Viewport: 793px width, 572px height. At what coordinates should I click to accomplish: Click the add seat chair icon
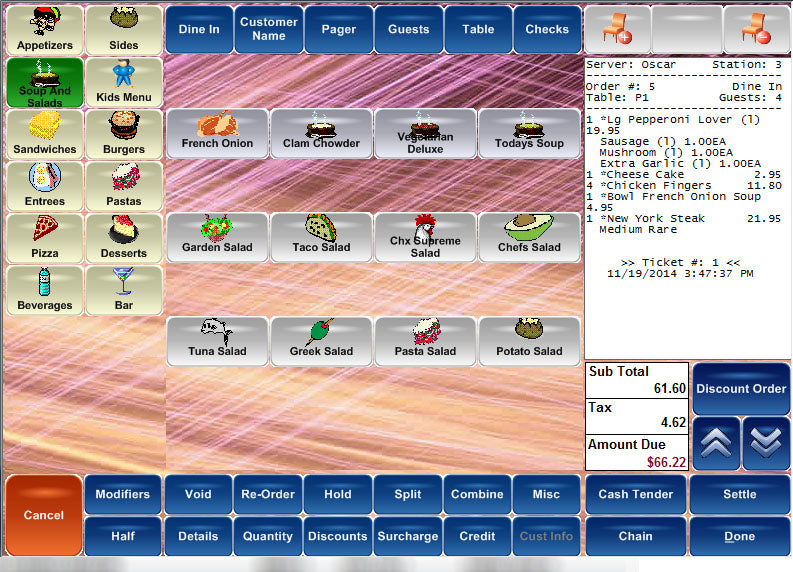pyautogui.click(x=616, y=29)
